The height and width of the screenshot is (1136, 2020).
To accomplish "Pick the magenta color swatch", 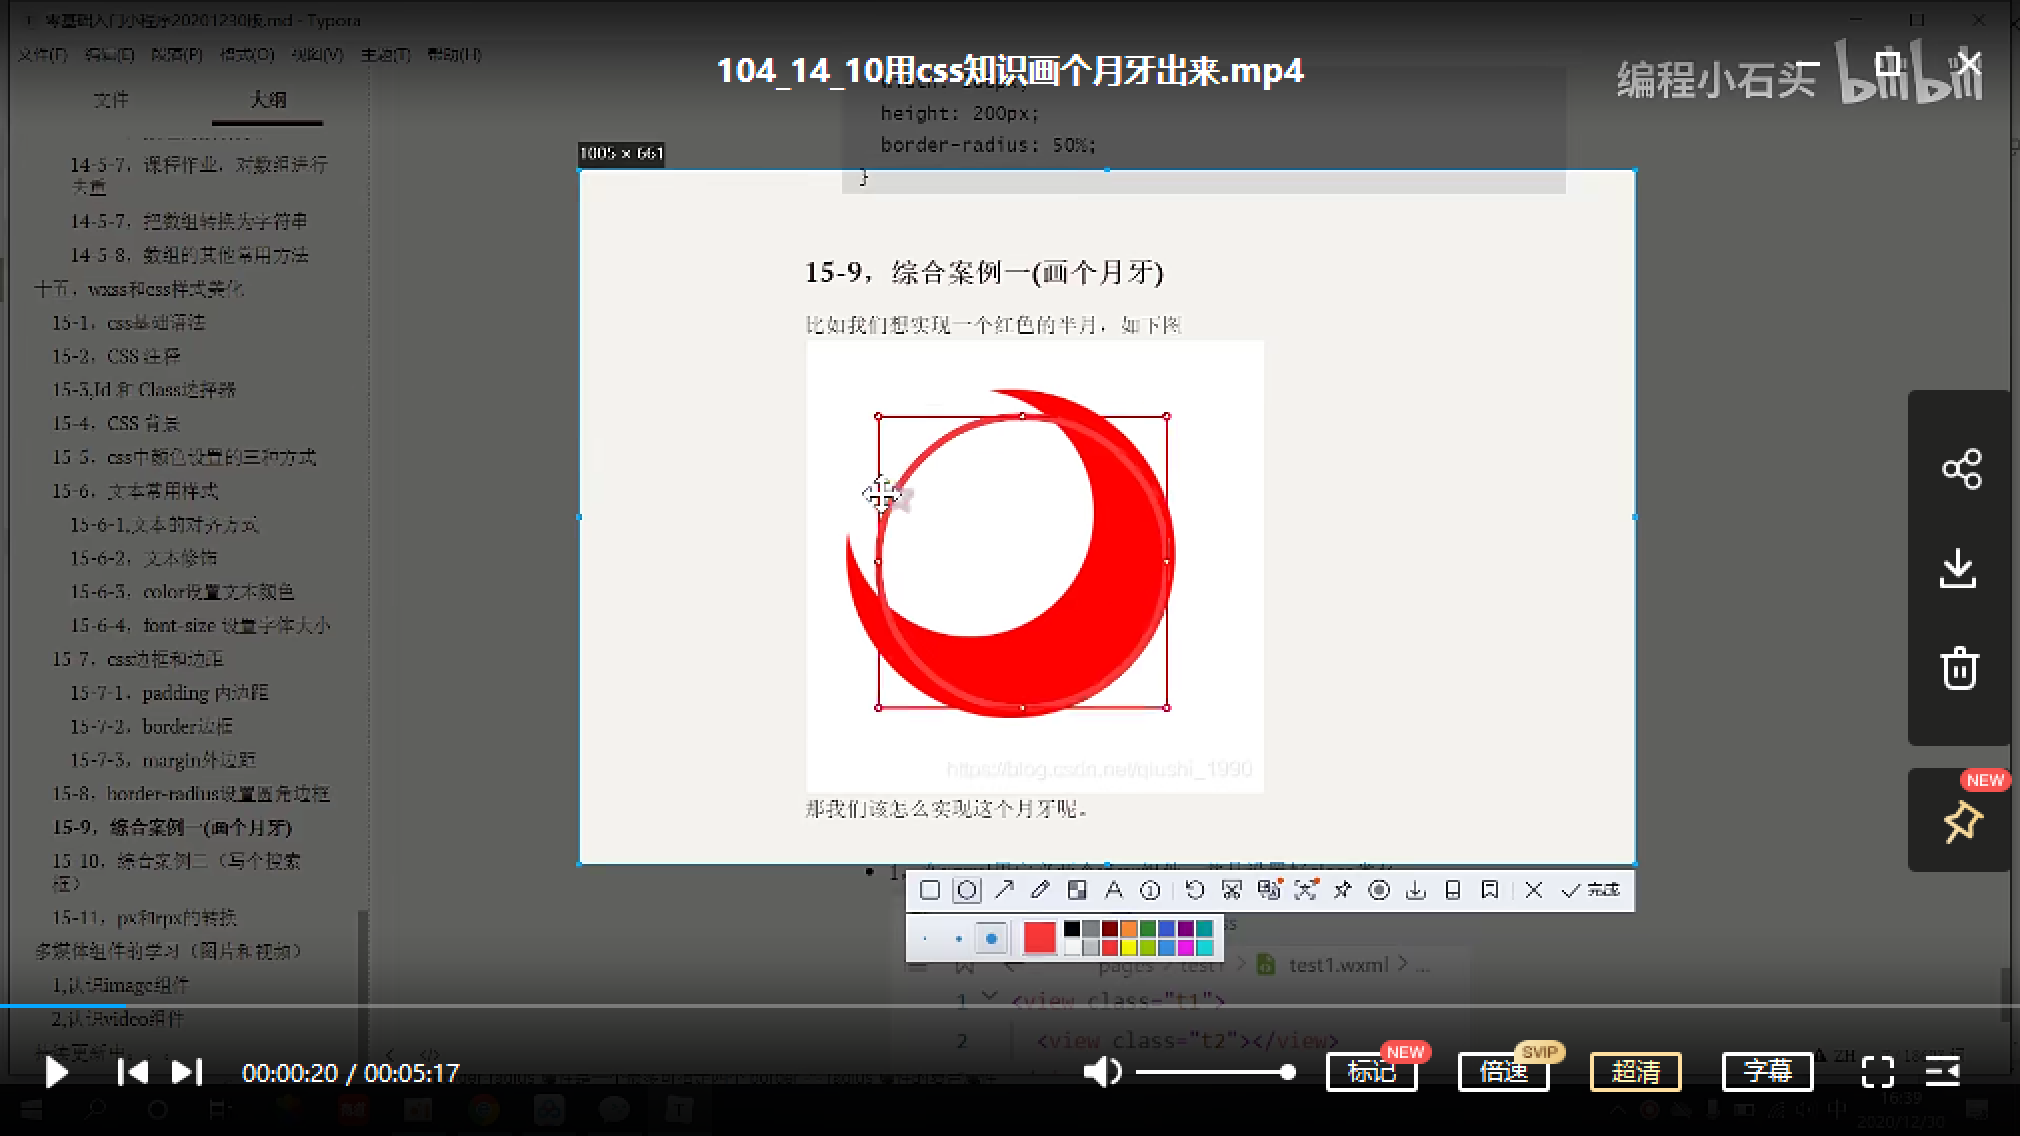I will coord(1186,947).
